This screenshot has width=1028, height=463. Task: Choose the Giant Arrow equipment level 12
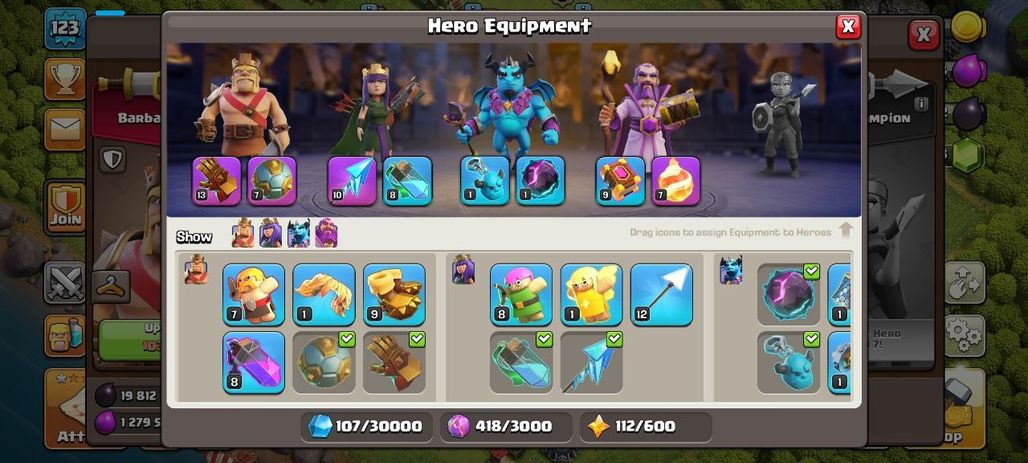[x=662, y=294]
